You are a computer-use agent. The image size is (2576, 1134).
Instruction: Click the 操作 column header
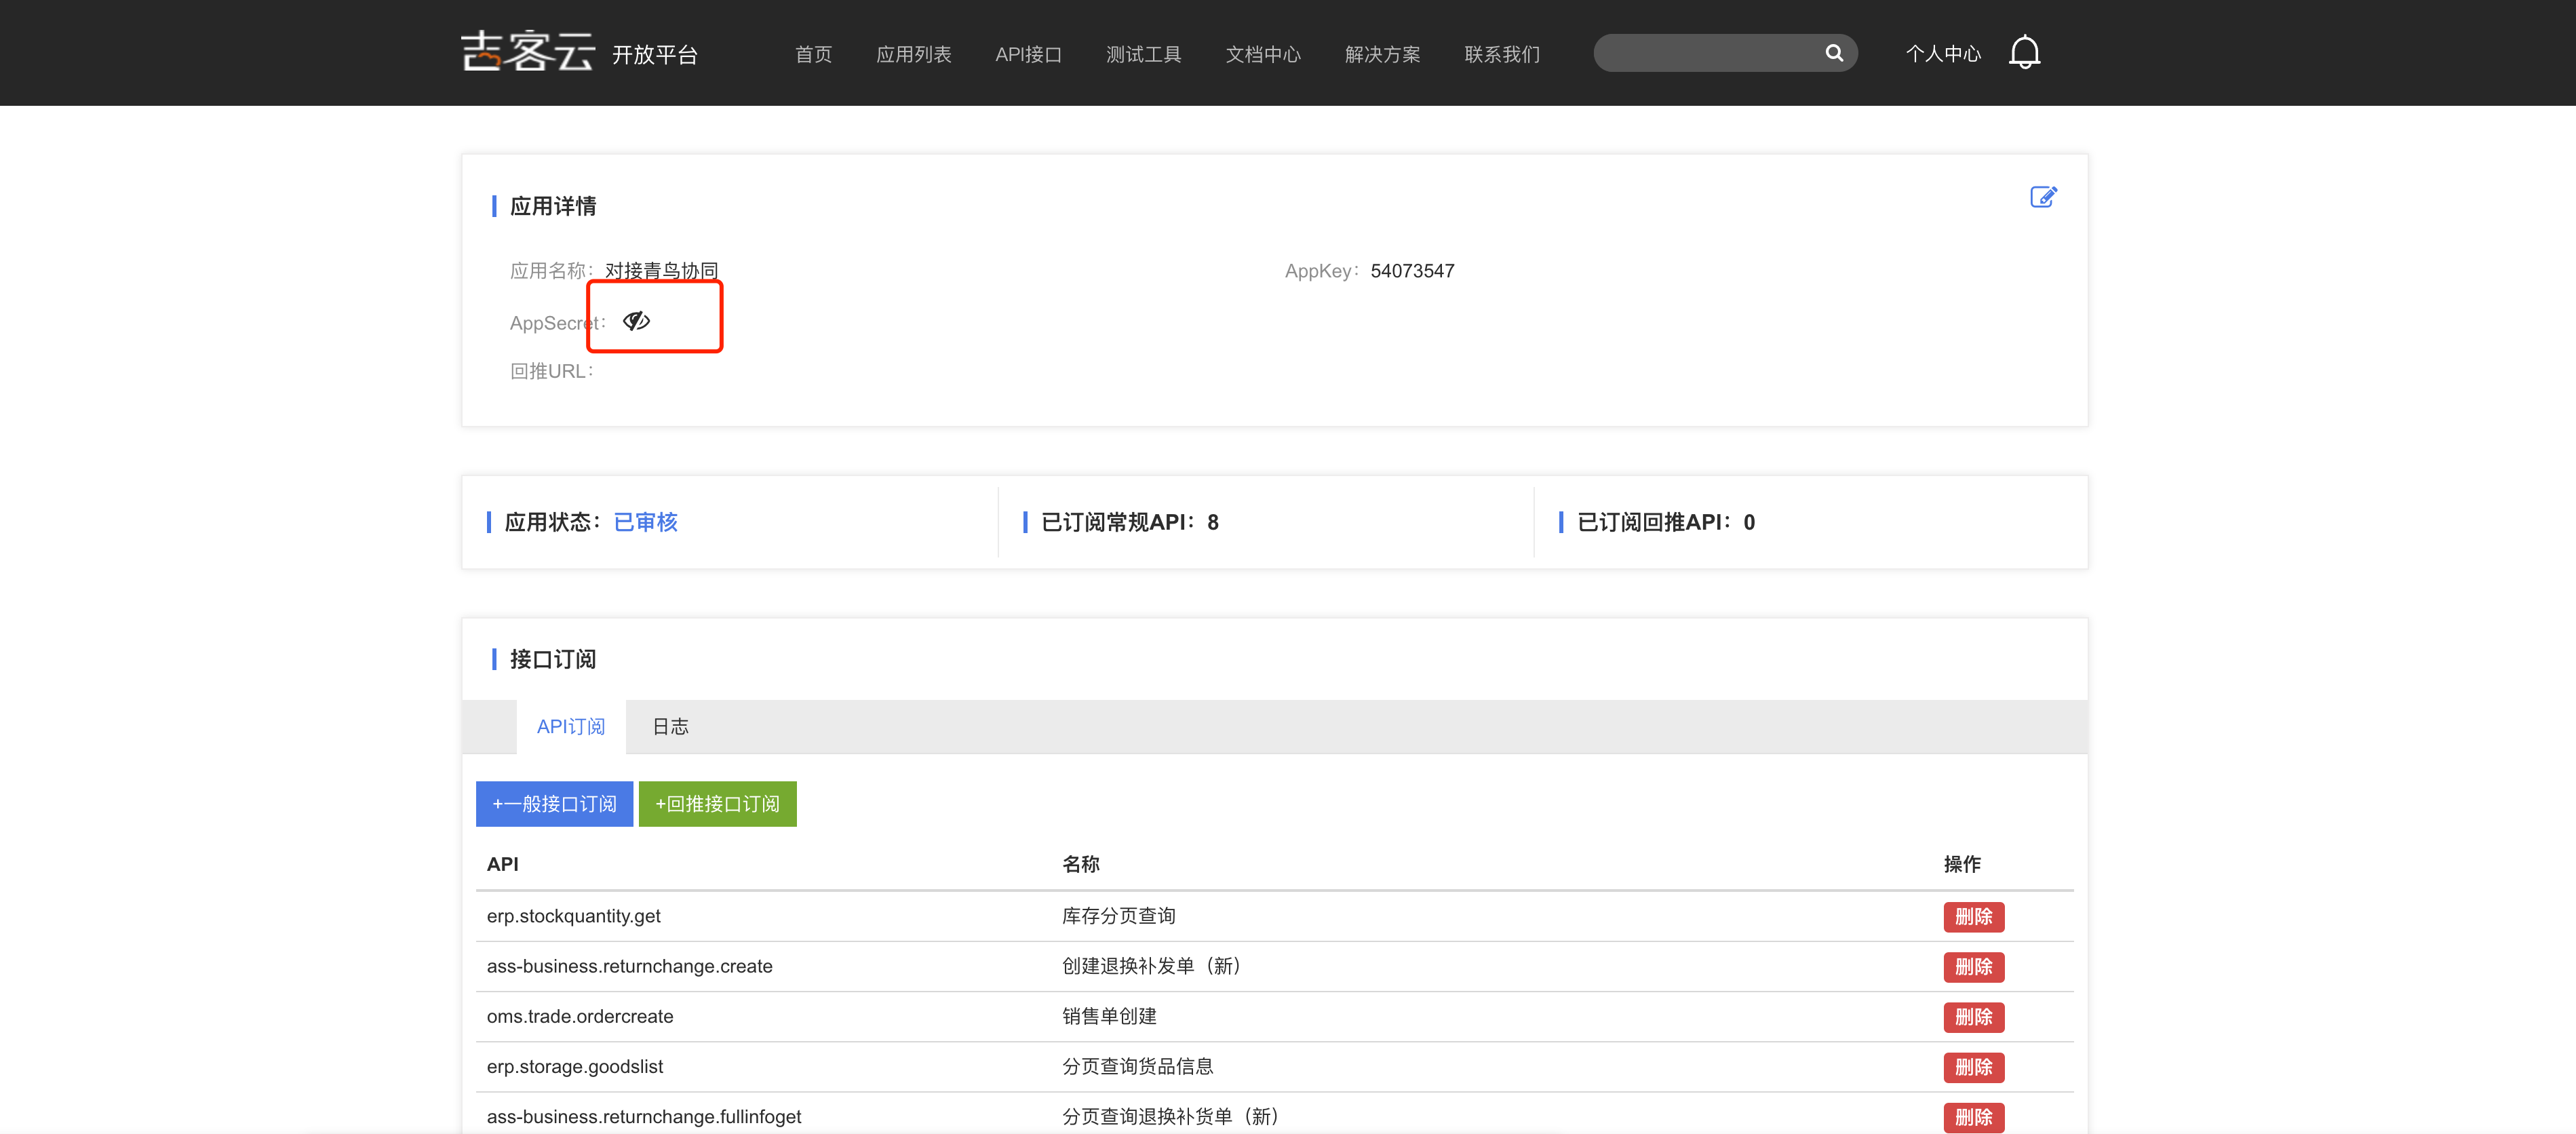pyautogui.click(x=1962, y=864)
